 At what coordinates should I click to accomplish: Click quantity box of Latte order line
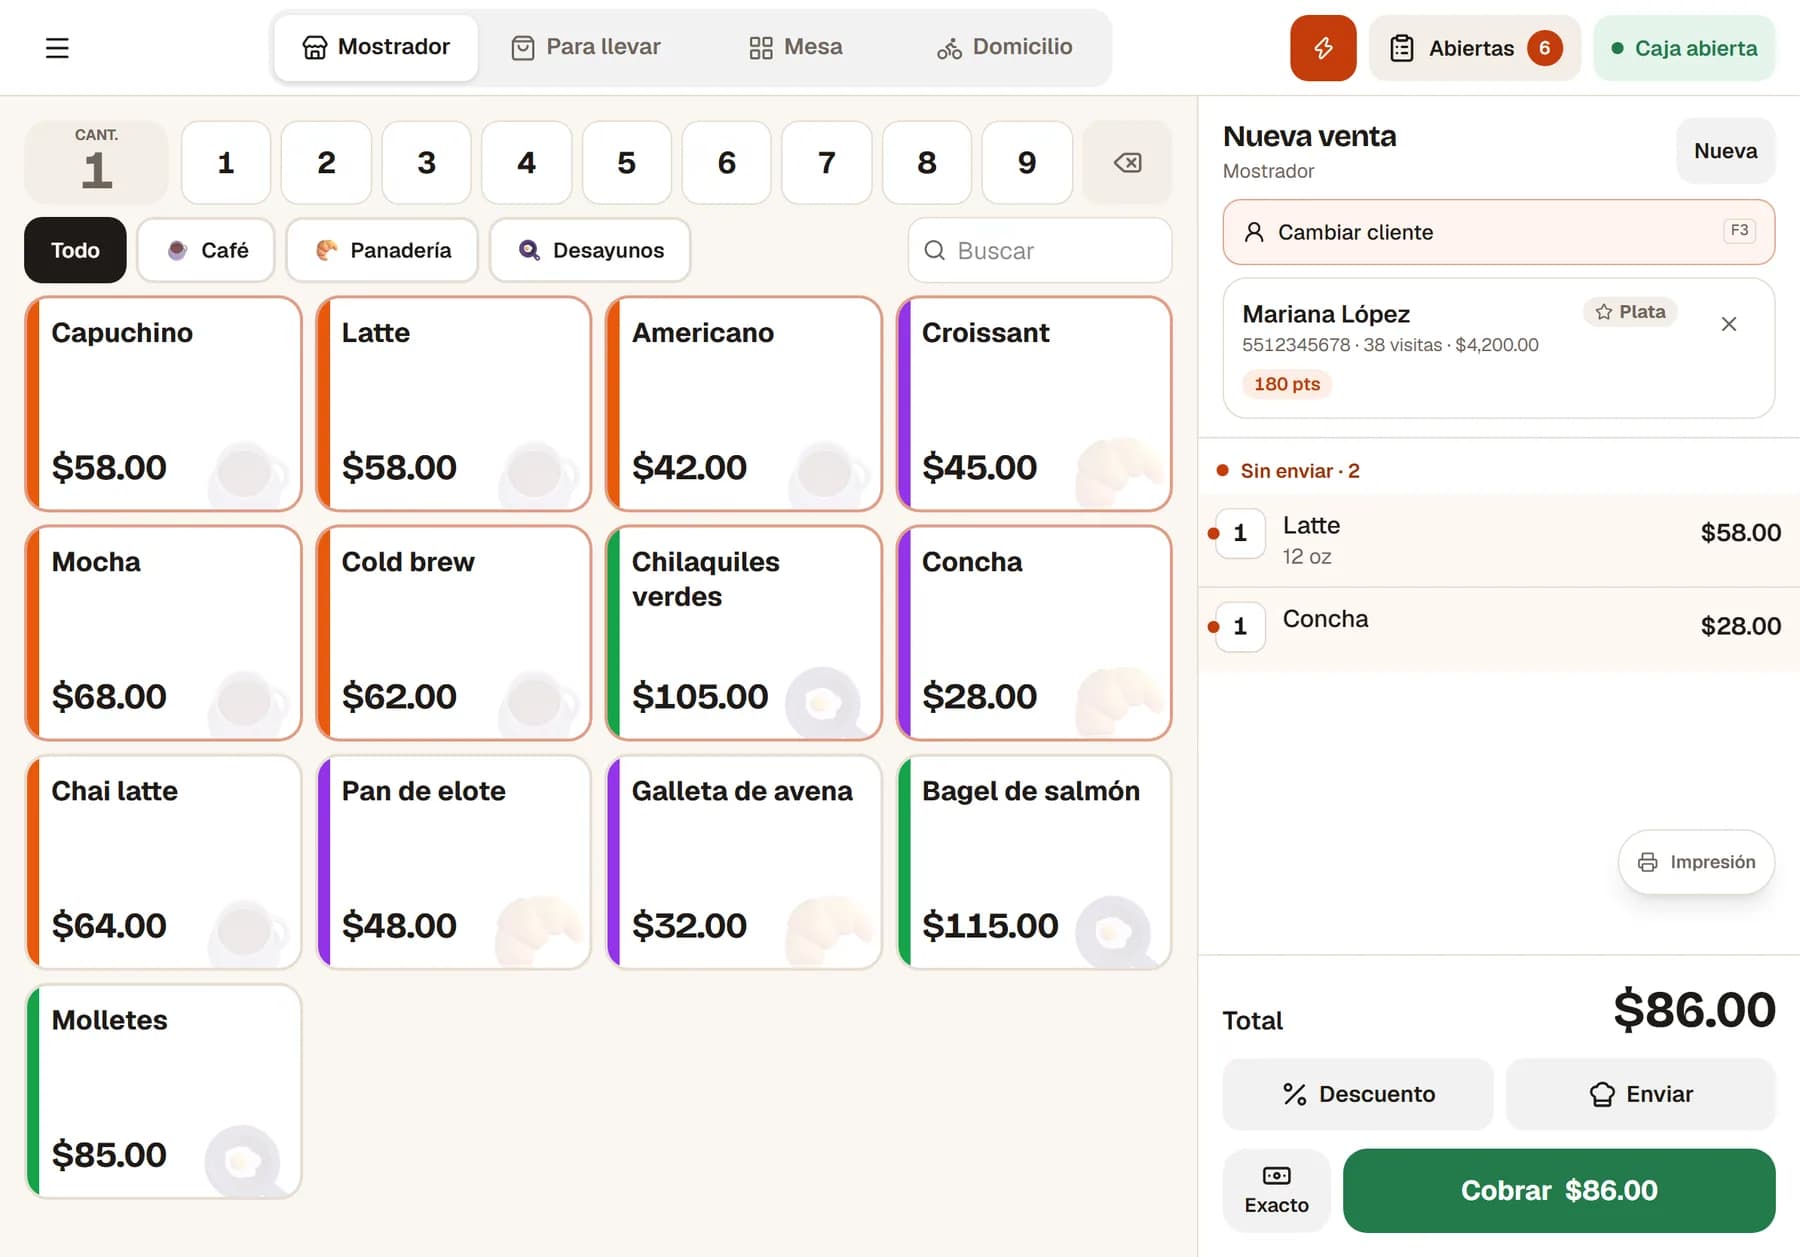(1240, 533)
